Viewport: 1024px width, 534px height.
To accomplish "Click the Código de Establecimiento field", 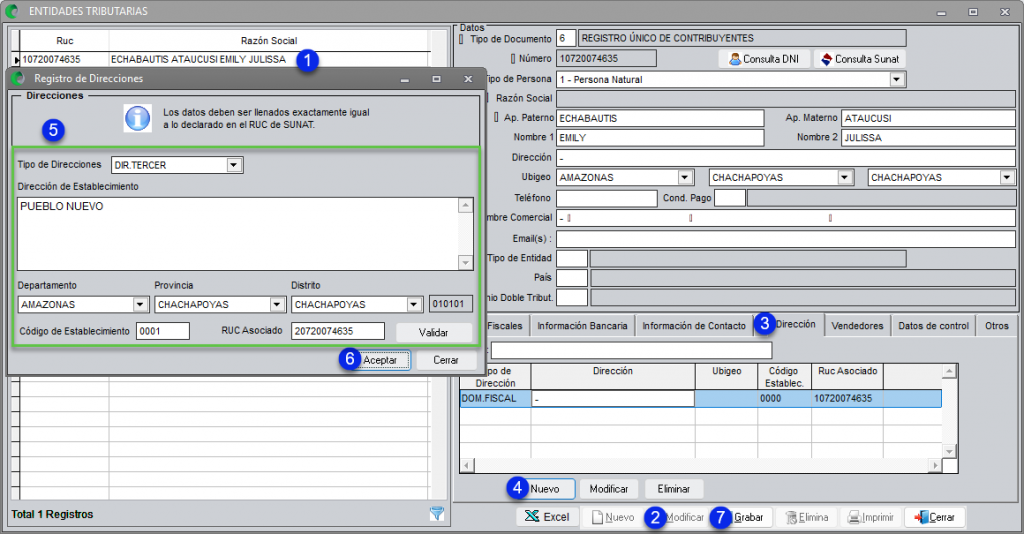I will click(x=163, y=331).
